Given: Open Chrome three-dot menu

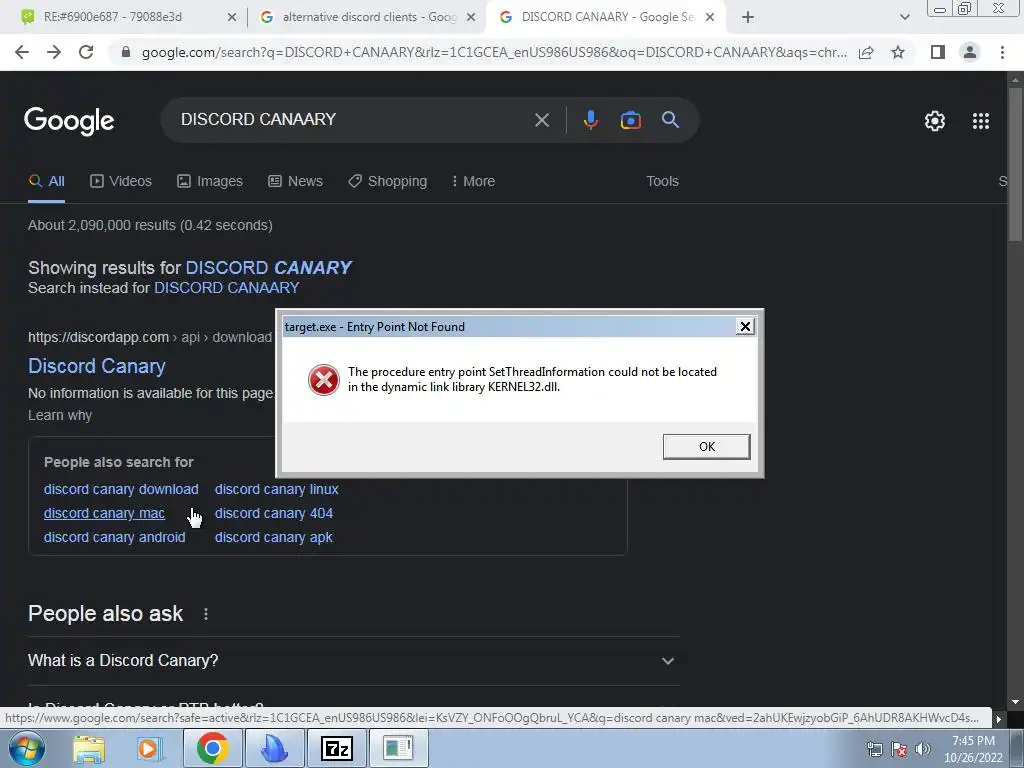Looking at the screenshot, I should (1002, 52).
